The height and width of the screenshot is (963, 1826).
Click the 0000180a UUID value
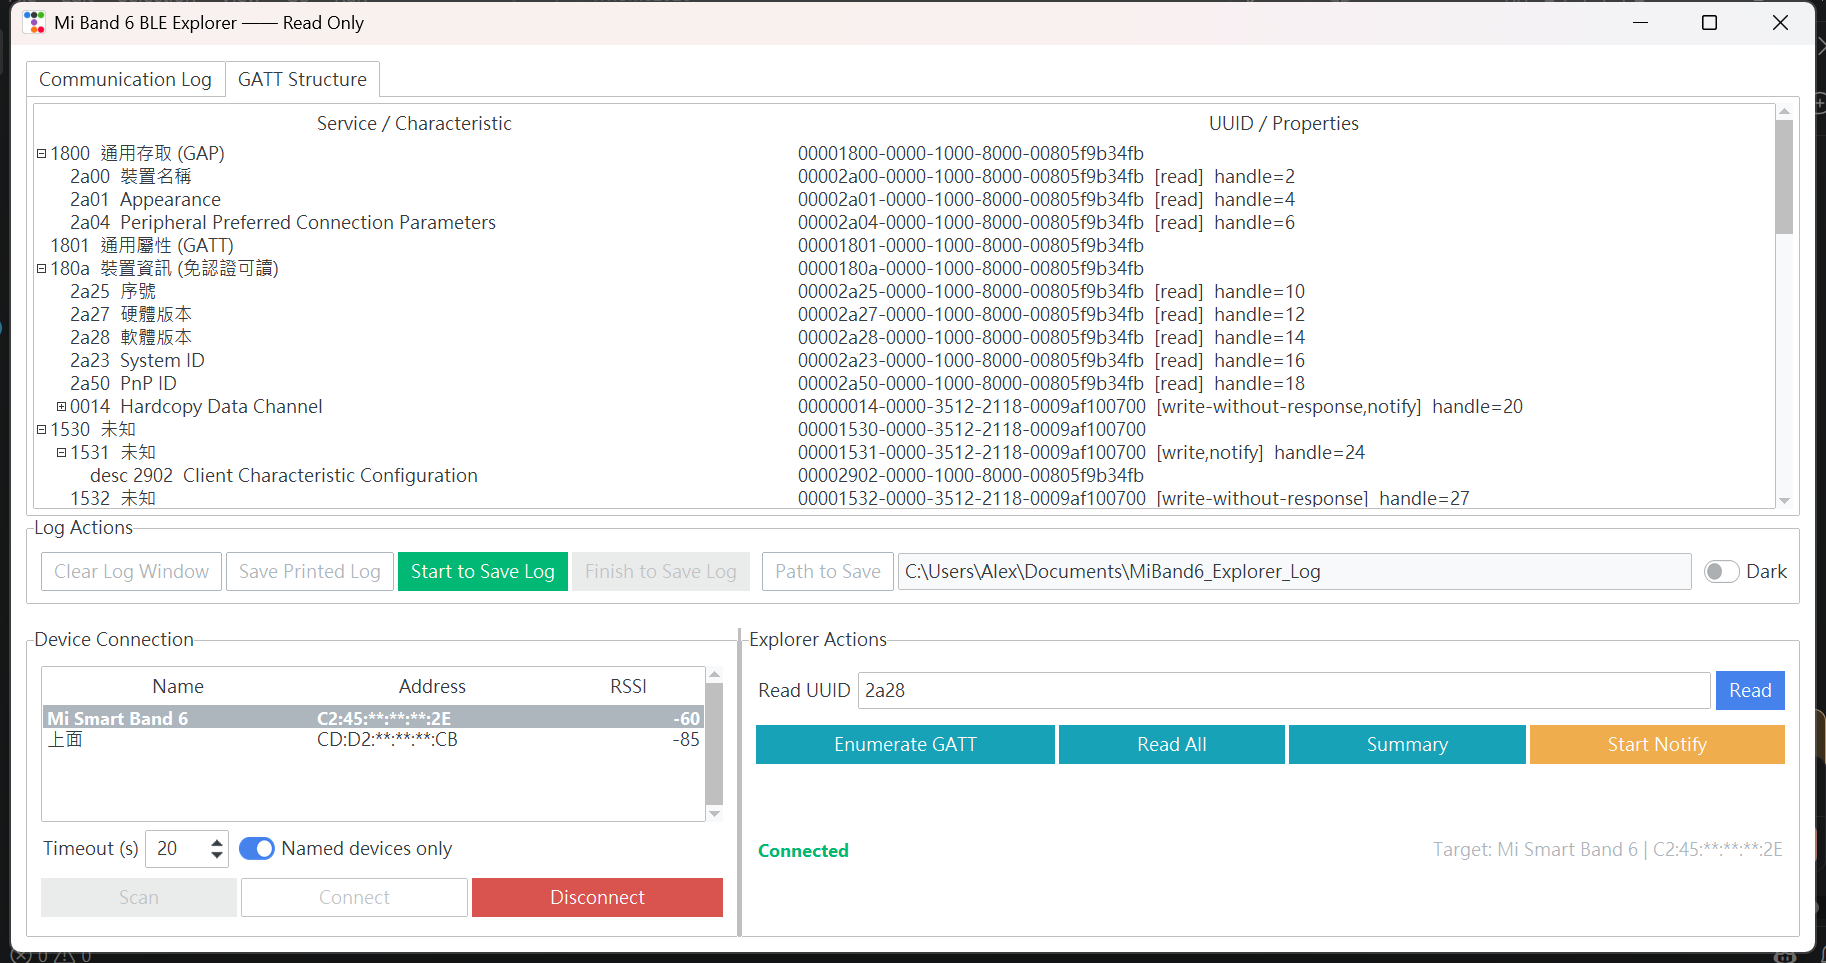[971, 268]
